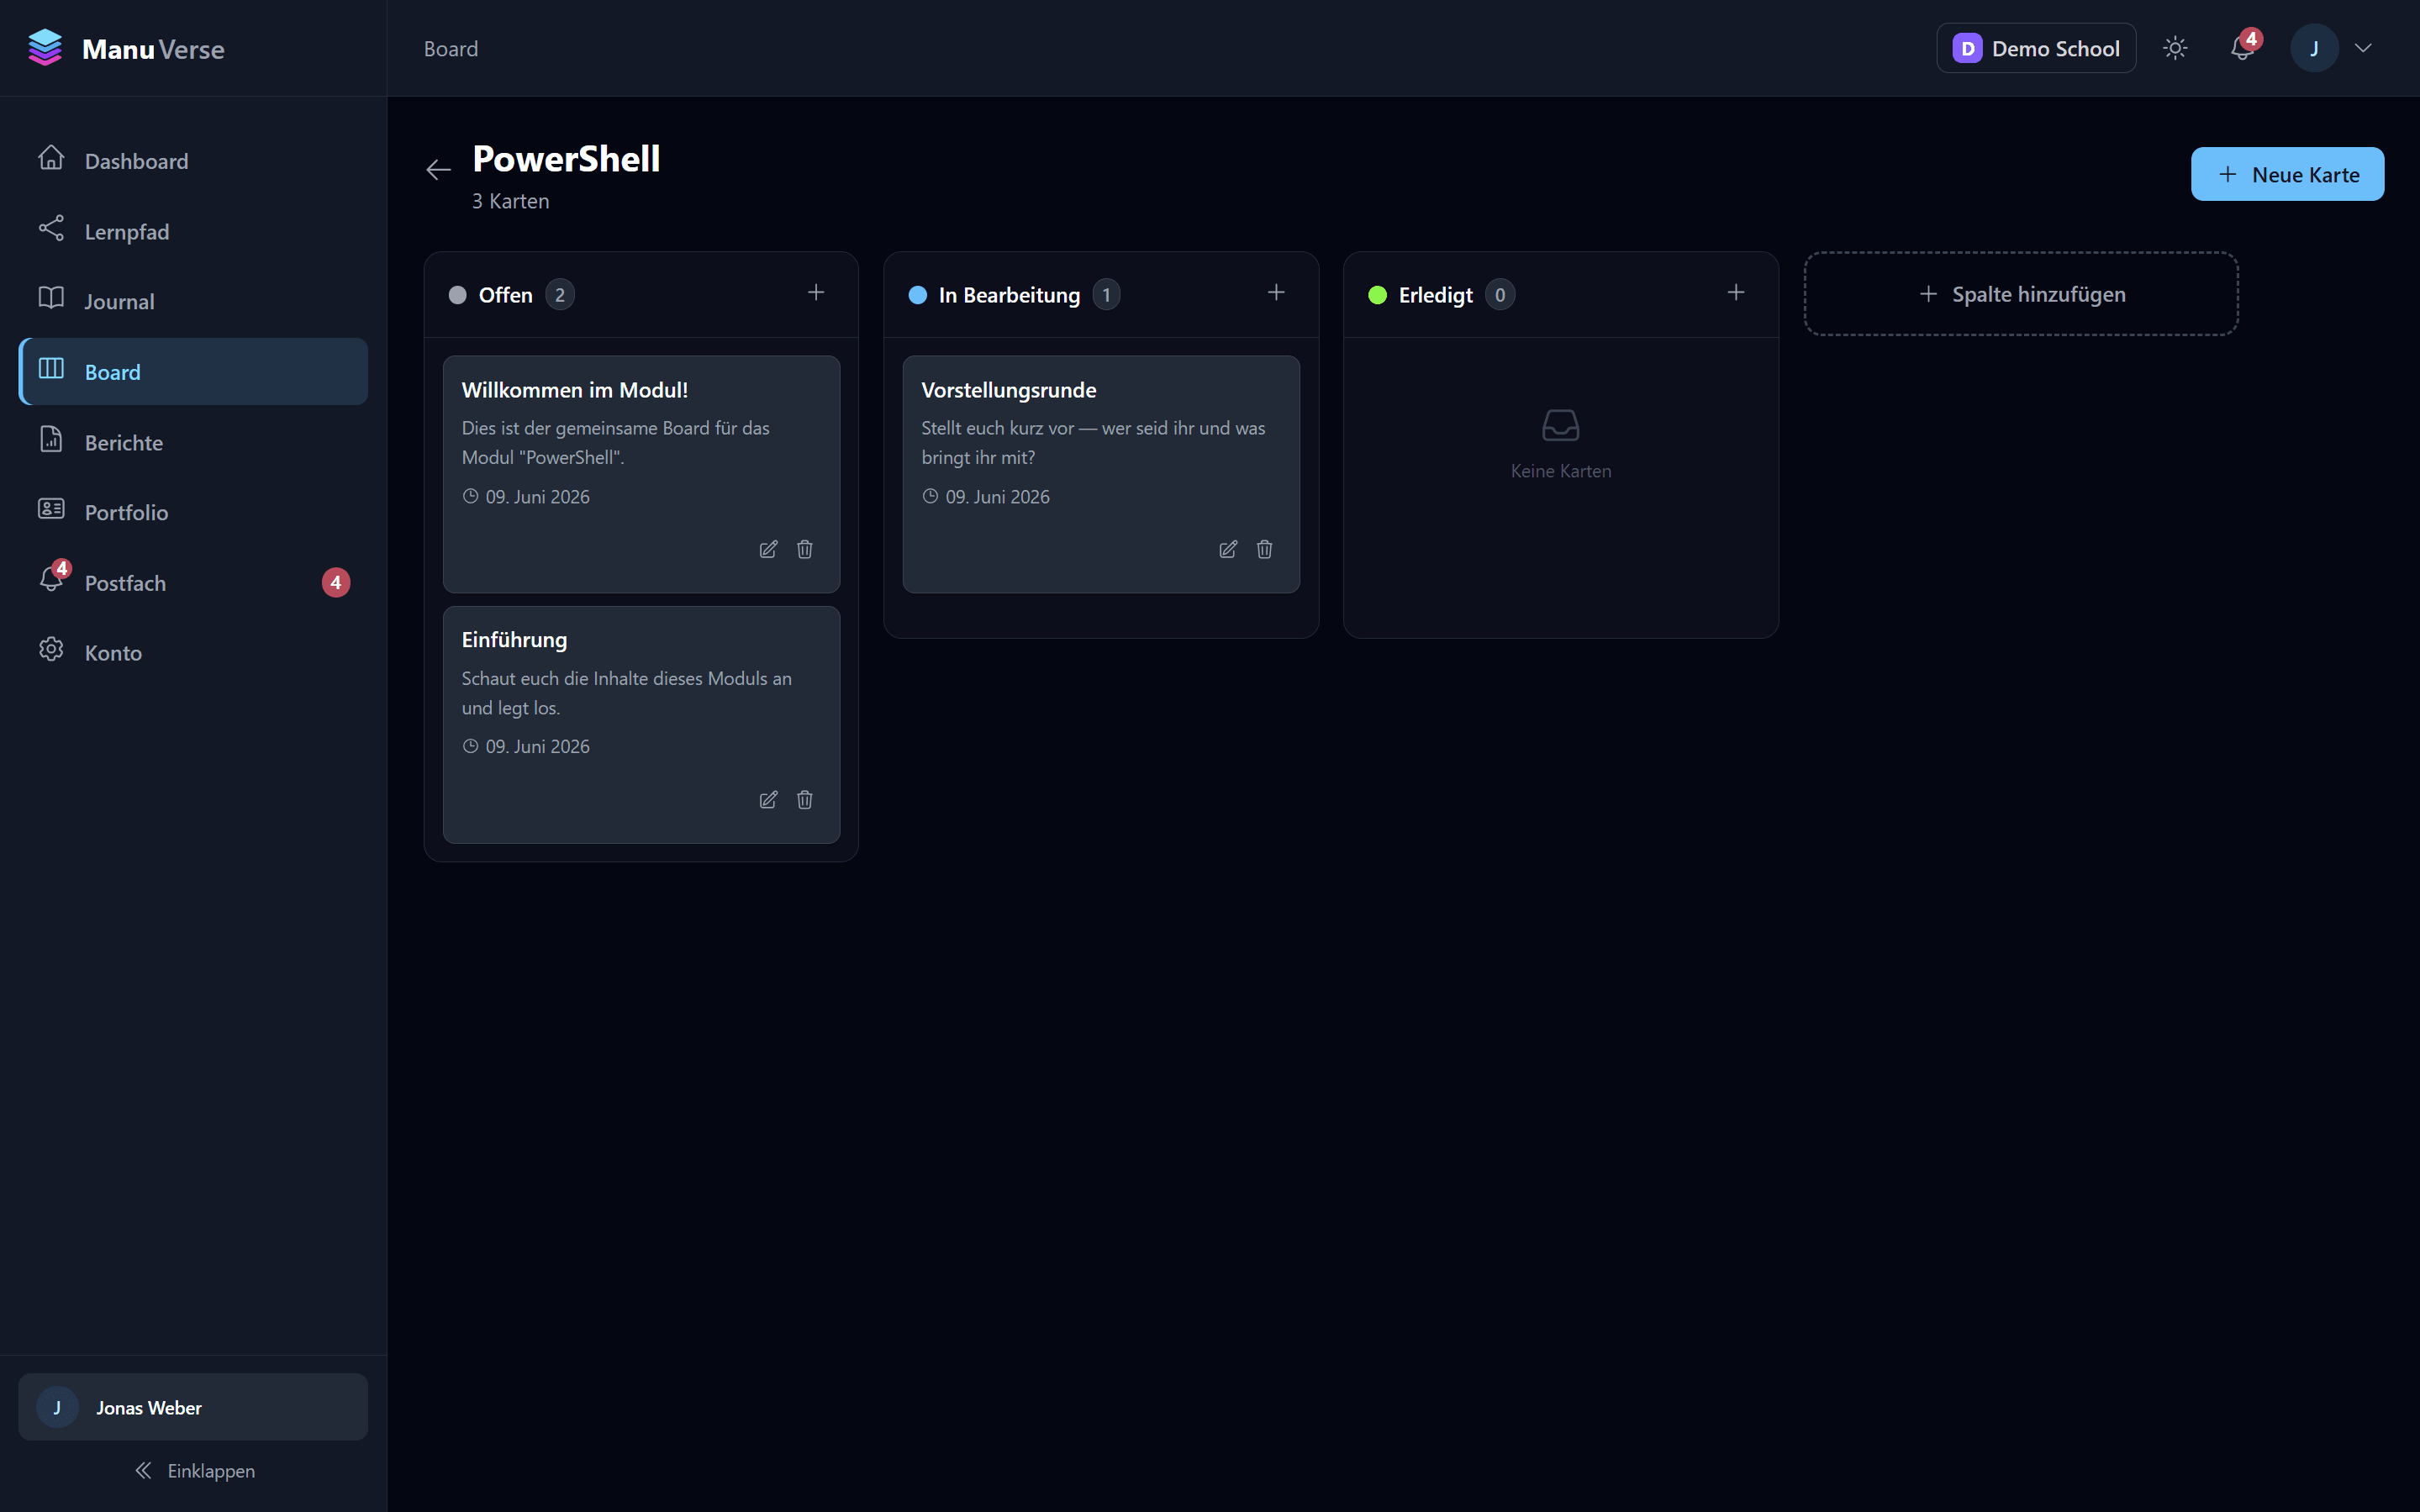Click the grey Offen status dot
Image resolution: width=2420 pixels, height=1512 pixels.
point(458,295)
